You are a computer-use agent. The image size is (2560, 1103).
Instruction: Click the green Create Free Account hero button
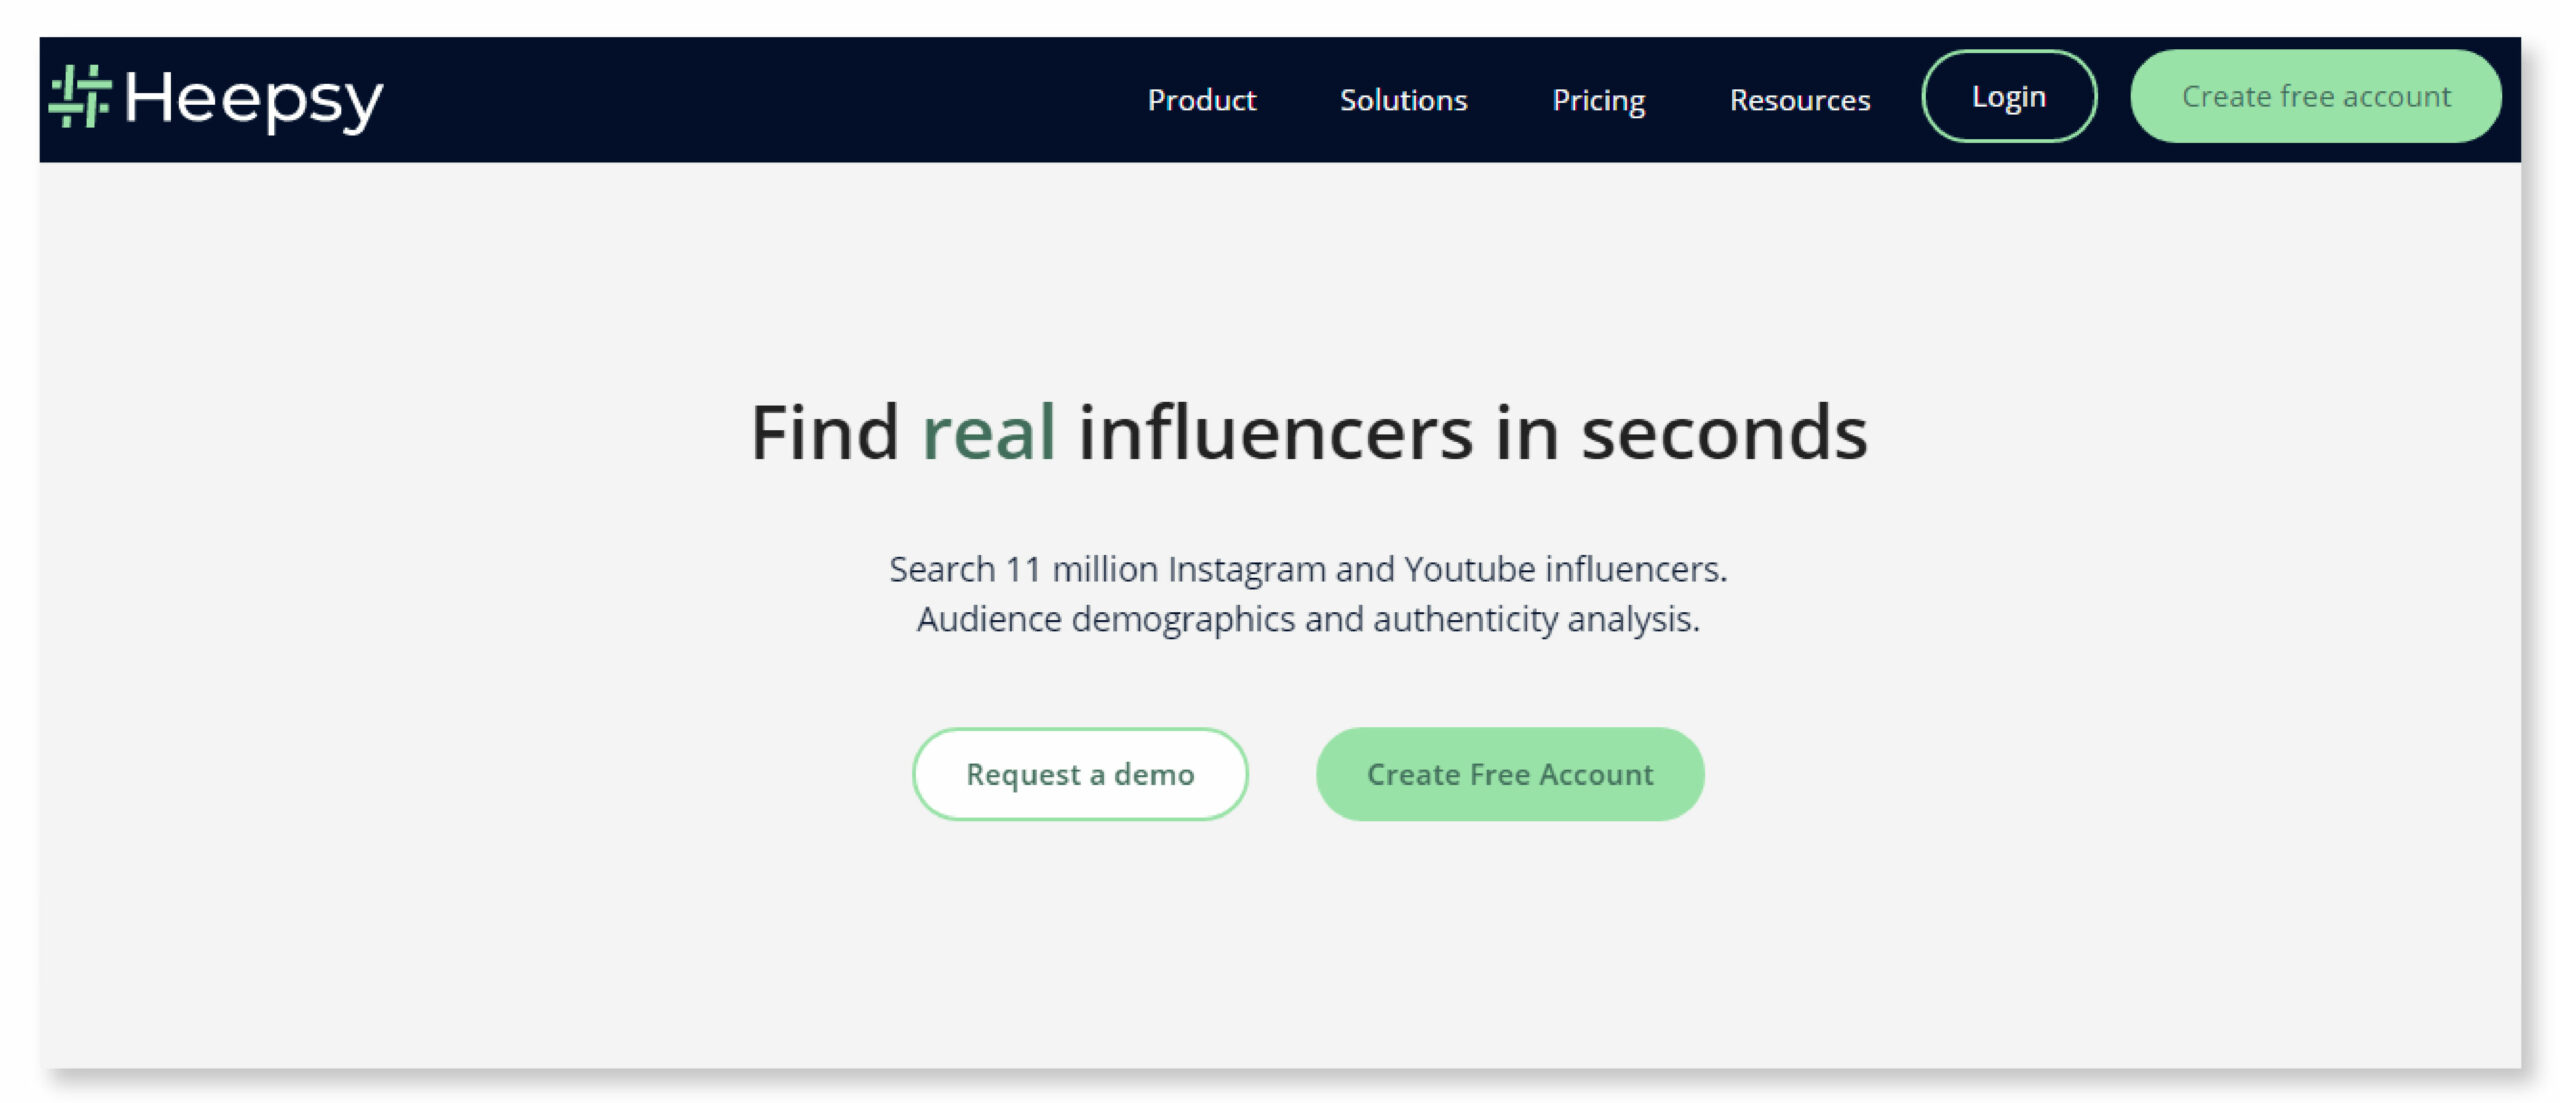coord(1510,773)
